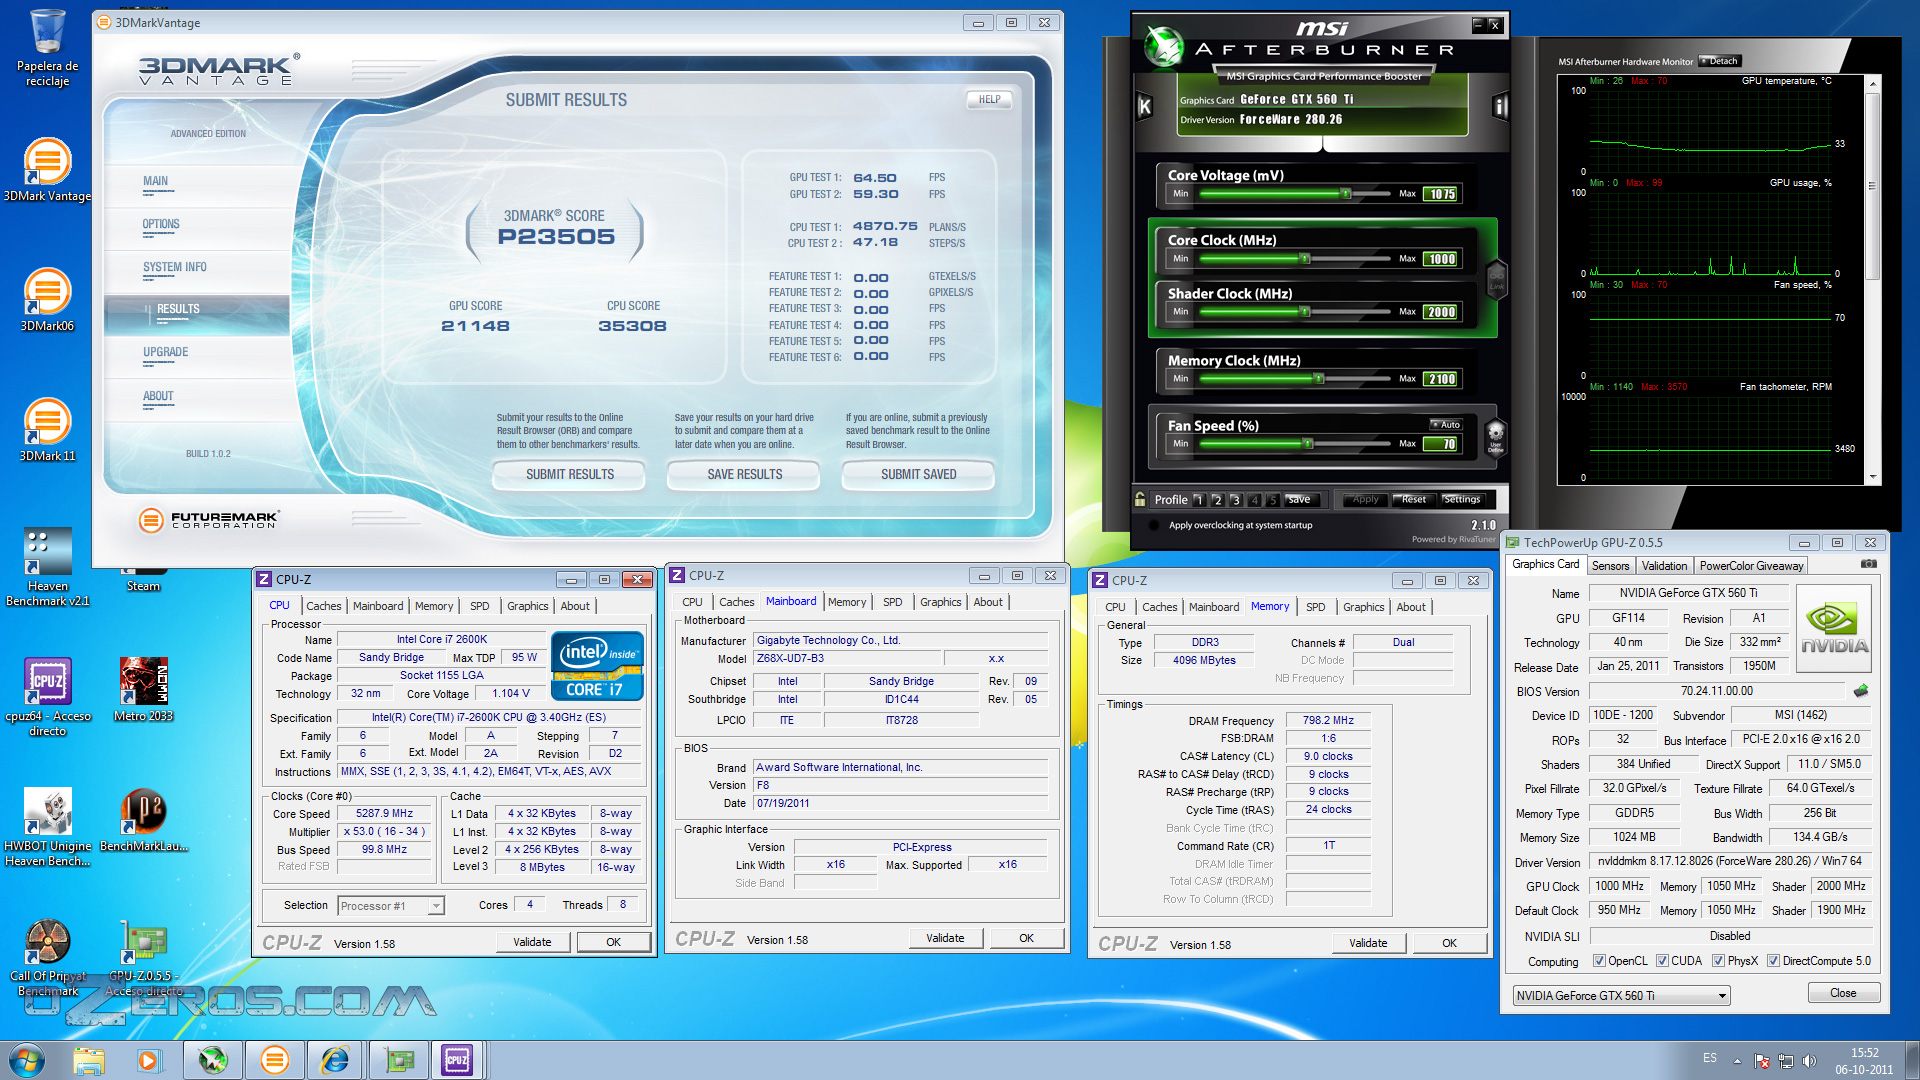Toggle the CUDA checkbox in GPU-Z
1920x1080 pixels.
pyautogui.click(x=1662, y=961)
